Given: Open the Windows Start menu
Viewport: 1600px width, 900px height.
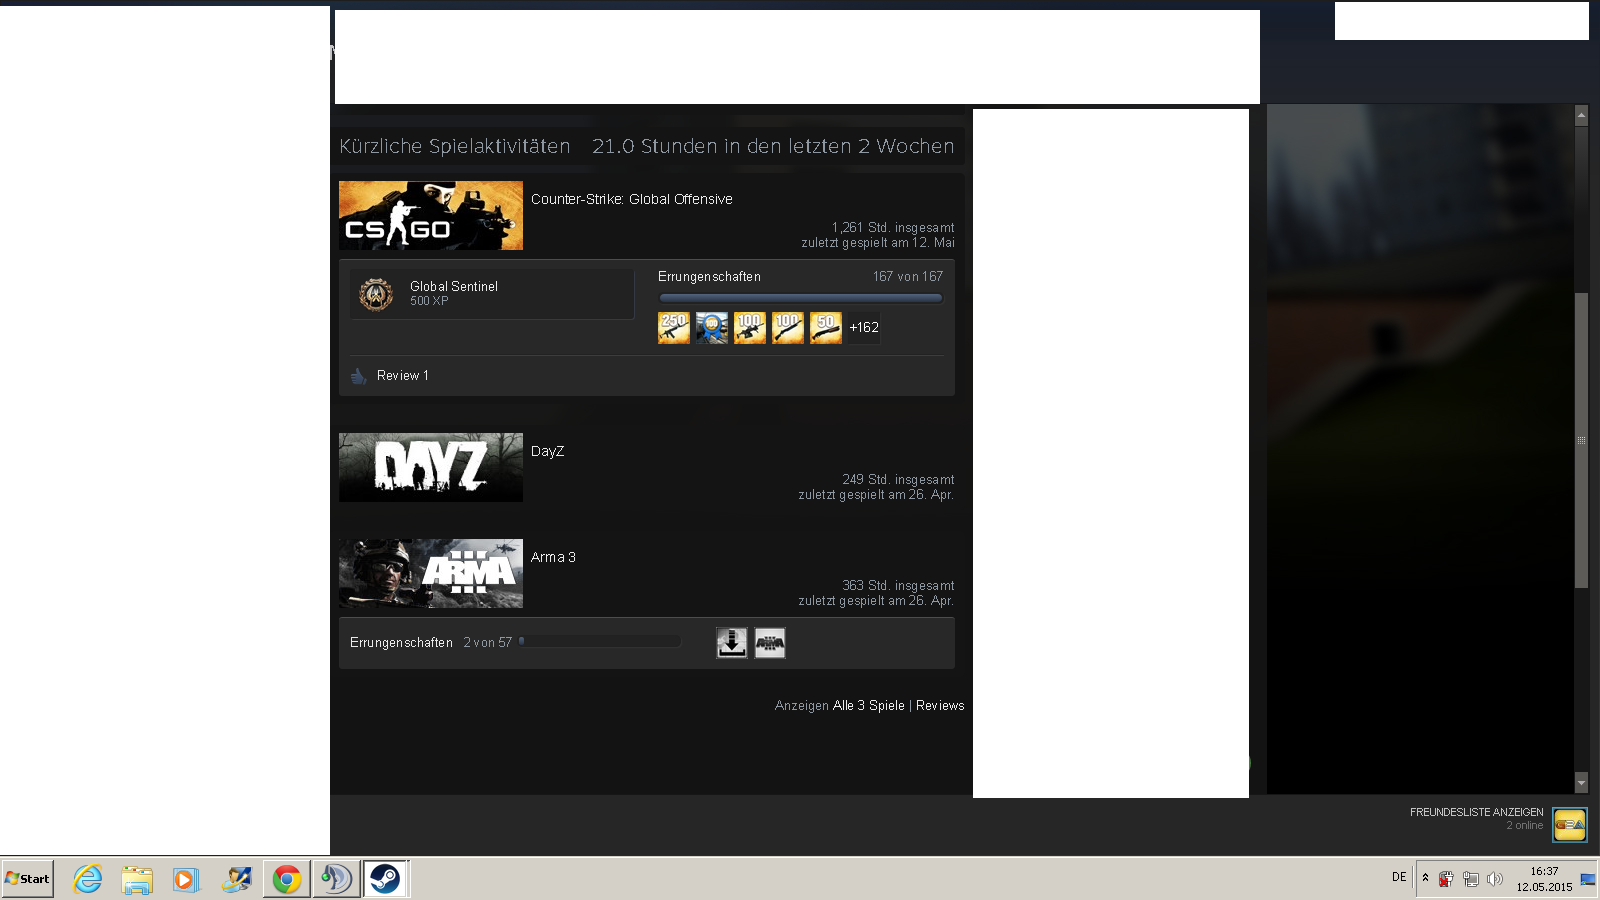Looking at the screenshot, I should tap(27, 879).
